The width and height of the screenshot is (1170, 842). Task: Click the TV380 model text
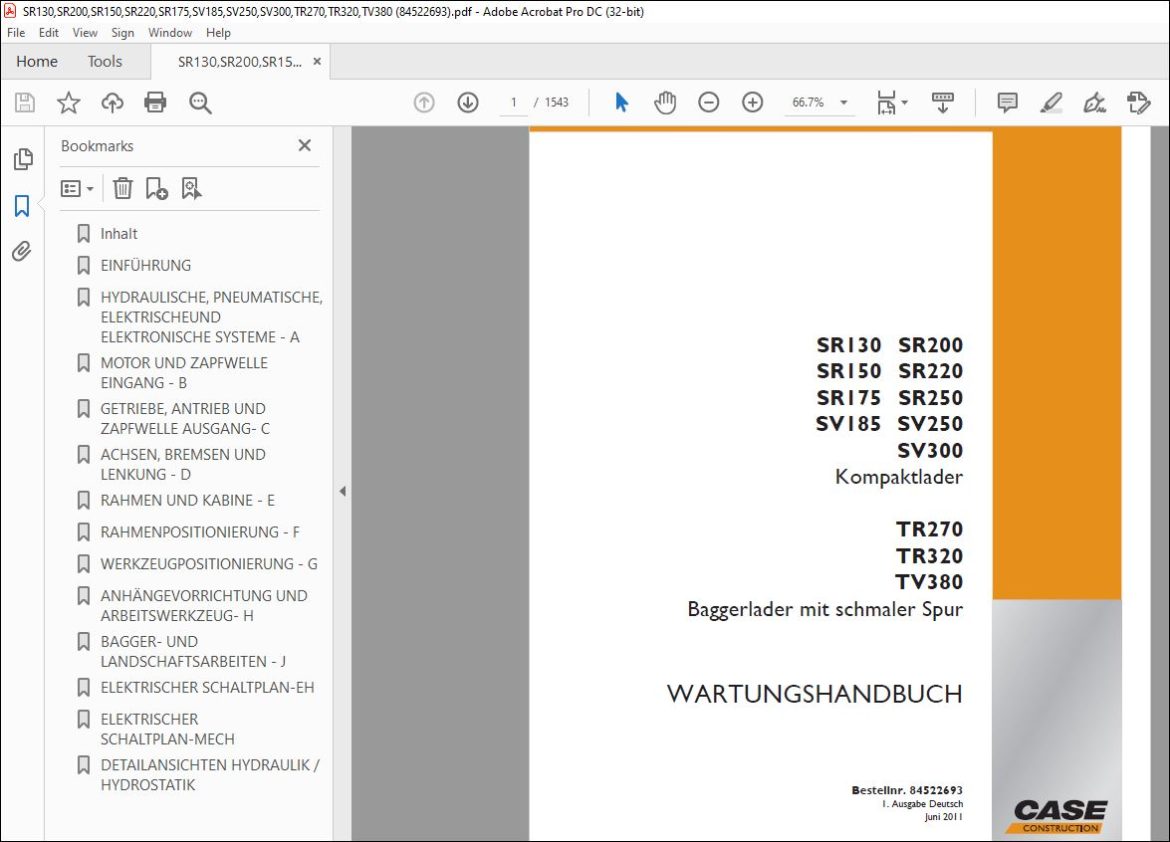[x=929, y=582]
